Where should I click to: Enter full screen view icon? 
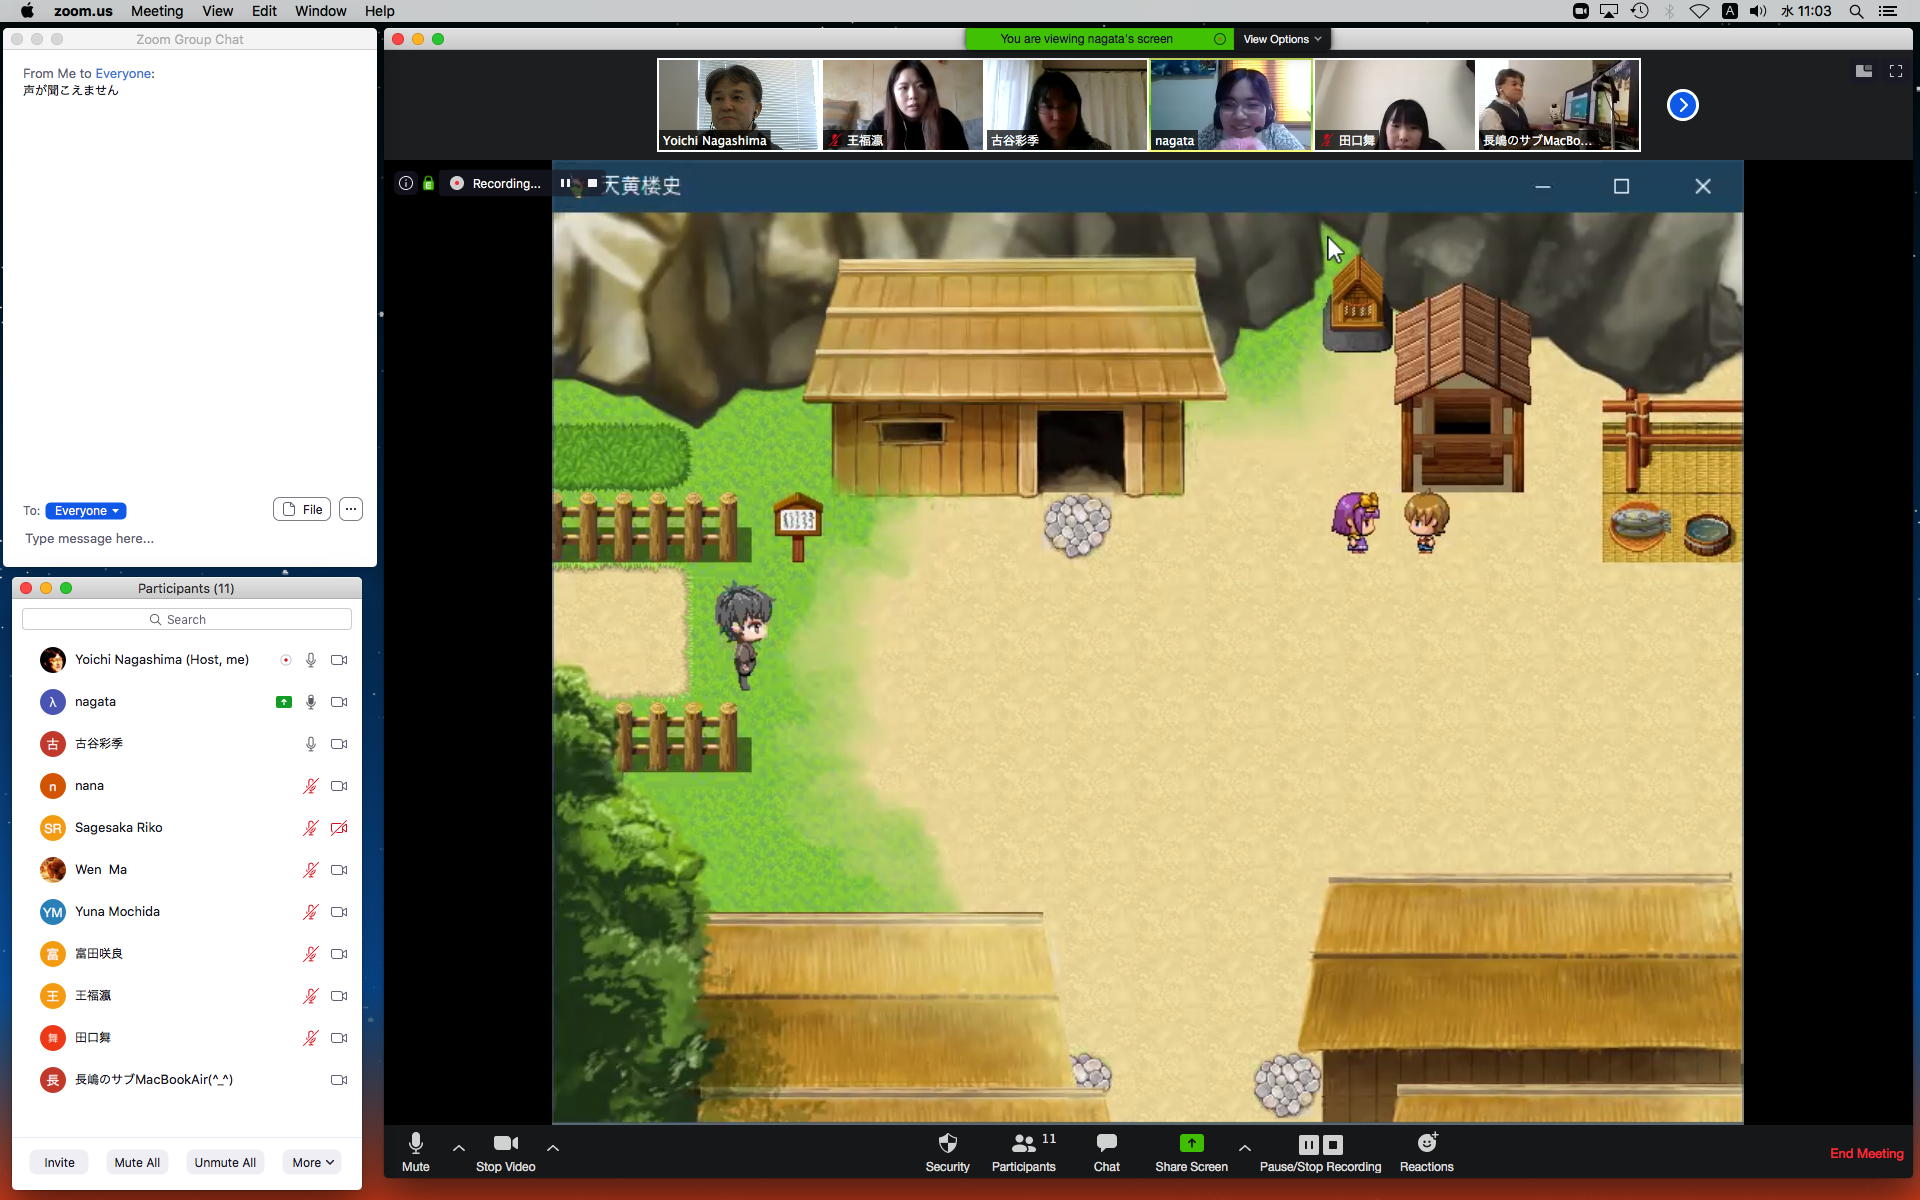(1895, 71)
